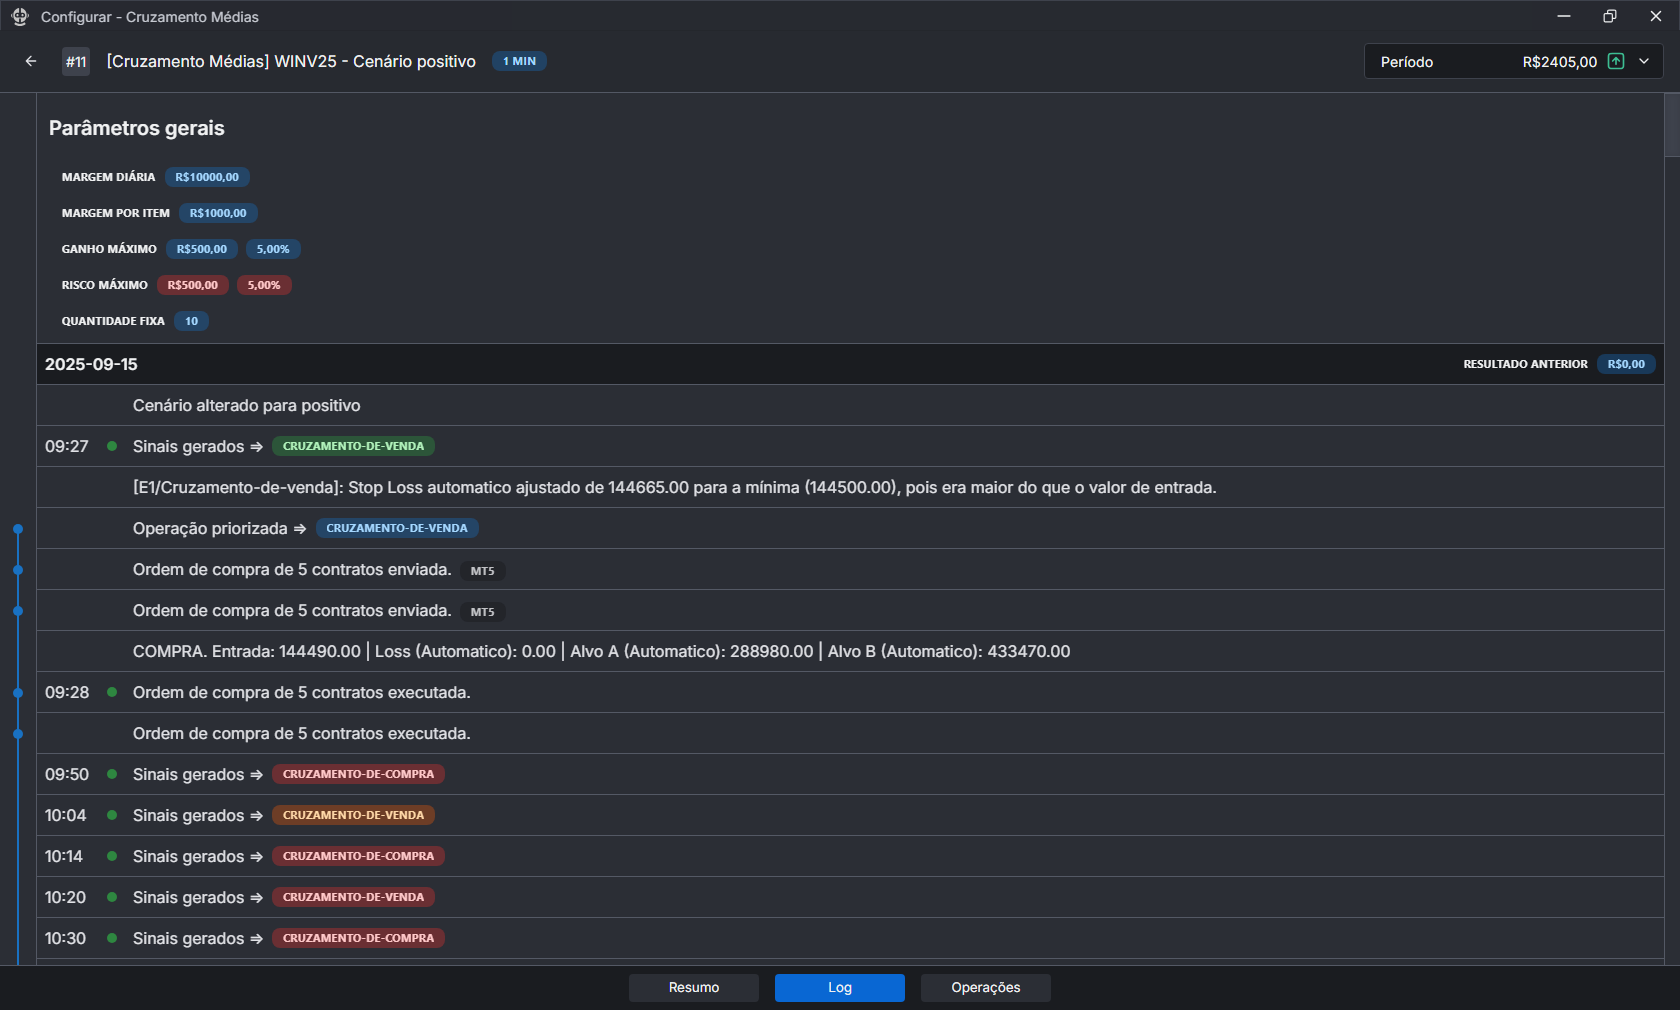1680x1010 pixels.
Task: Switch to the Operações tab
Action: [x=985, y=987]
